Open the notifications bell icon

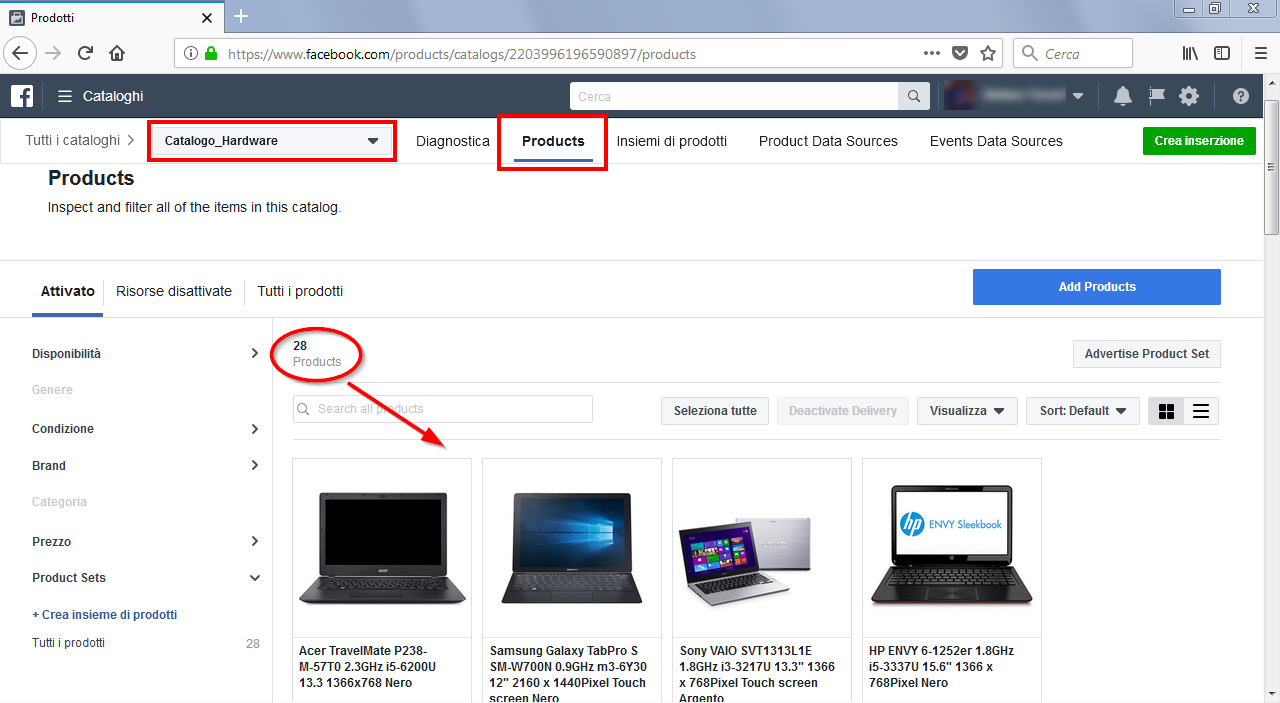1123,96
